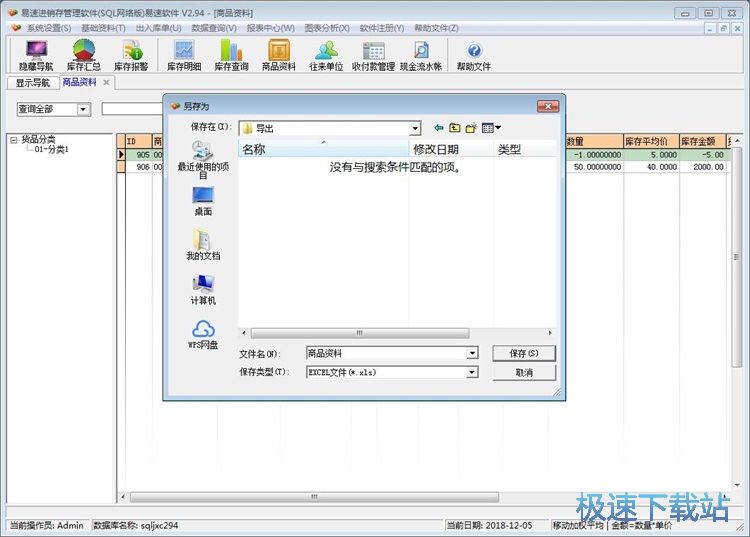The height and width of the screenshot is (537, 750).
Task: Open the 现金流水帐 toolbar icon
Action: [x=421, y=55]
